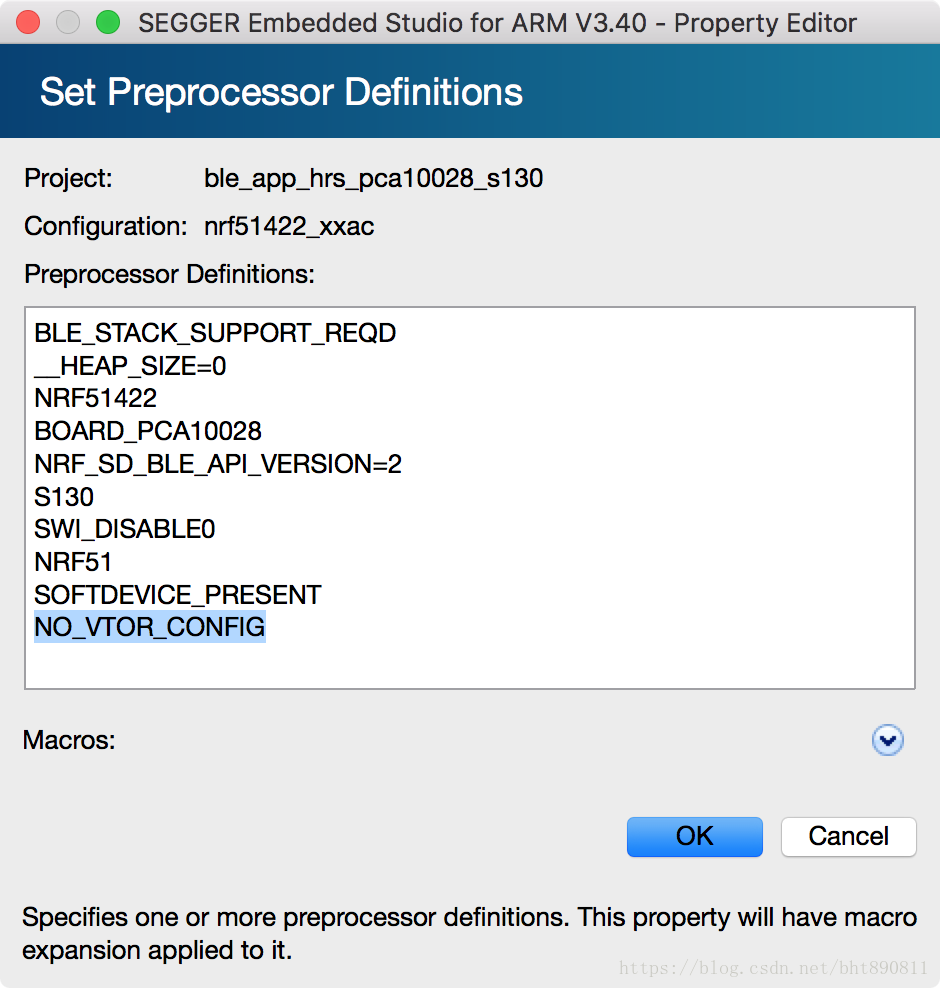Screen dimensions: 940x988
Task: Click the Macros label
Action: coord(69,740)
